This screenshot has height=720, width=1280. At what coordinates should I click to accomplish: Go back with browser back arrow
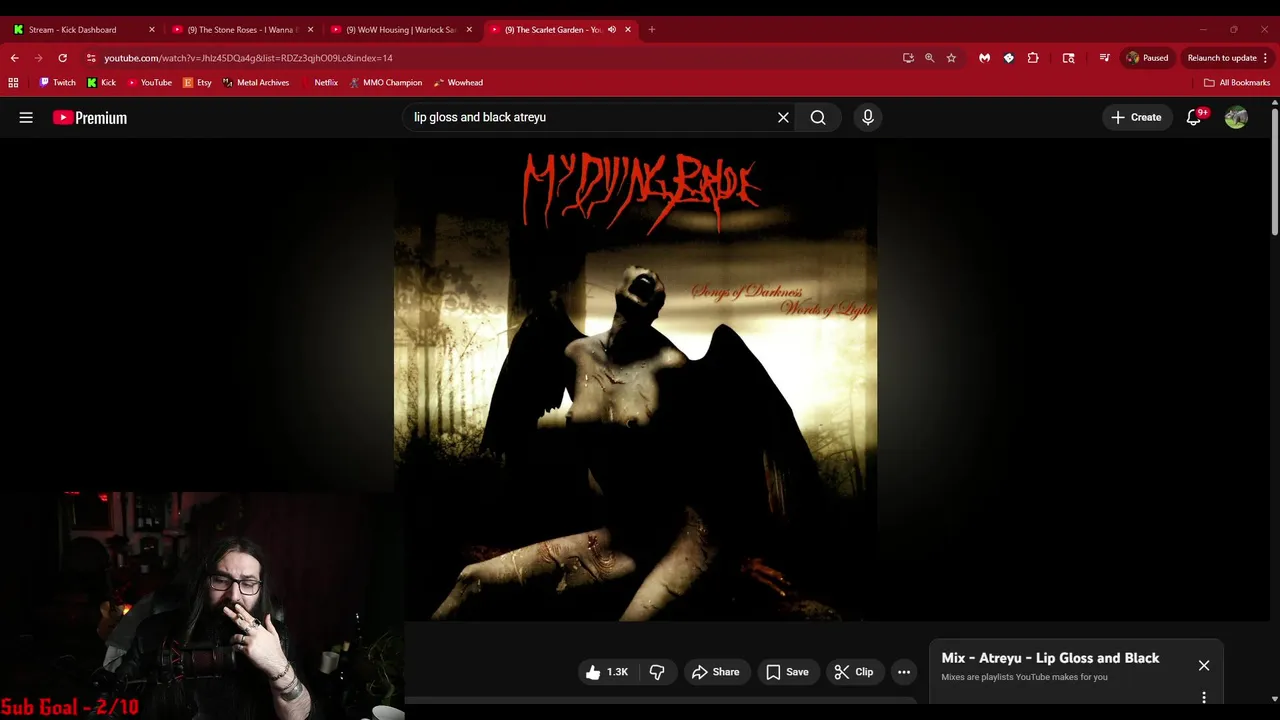15,58
